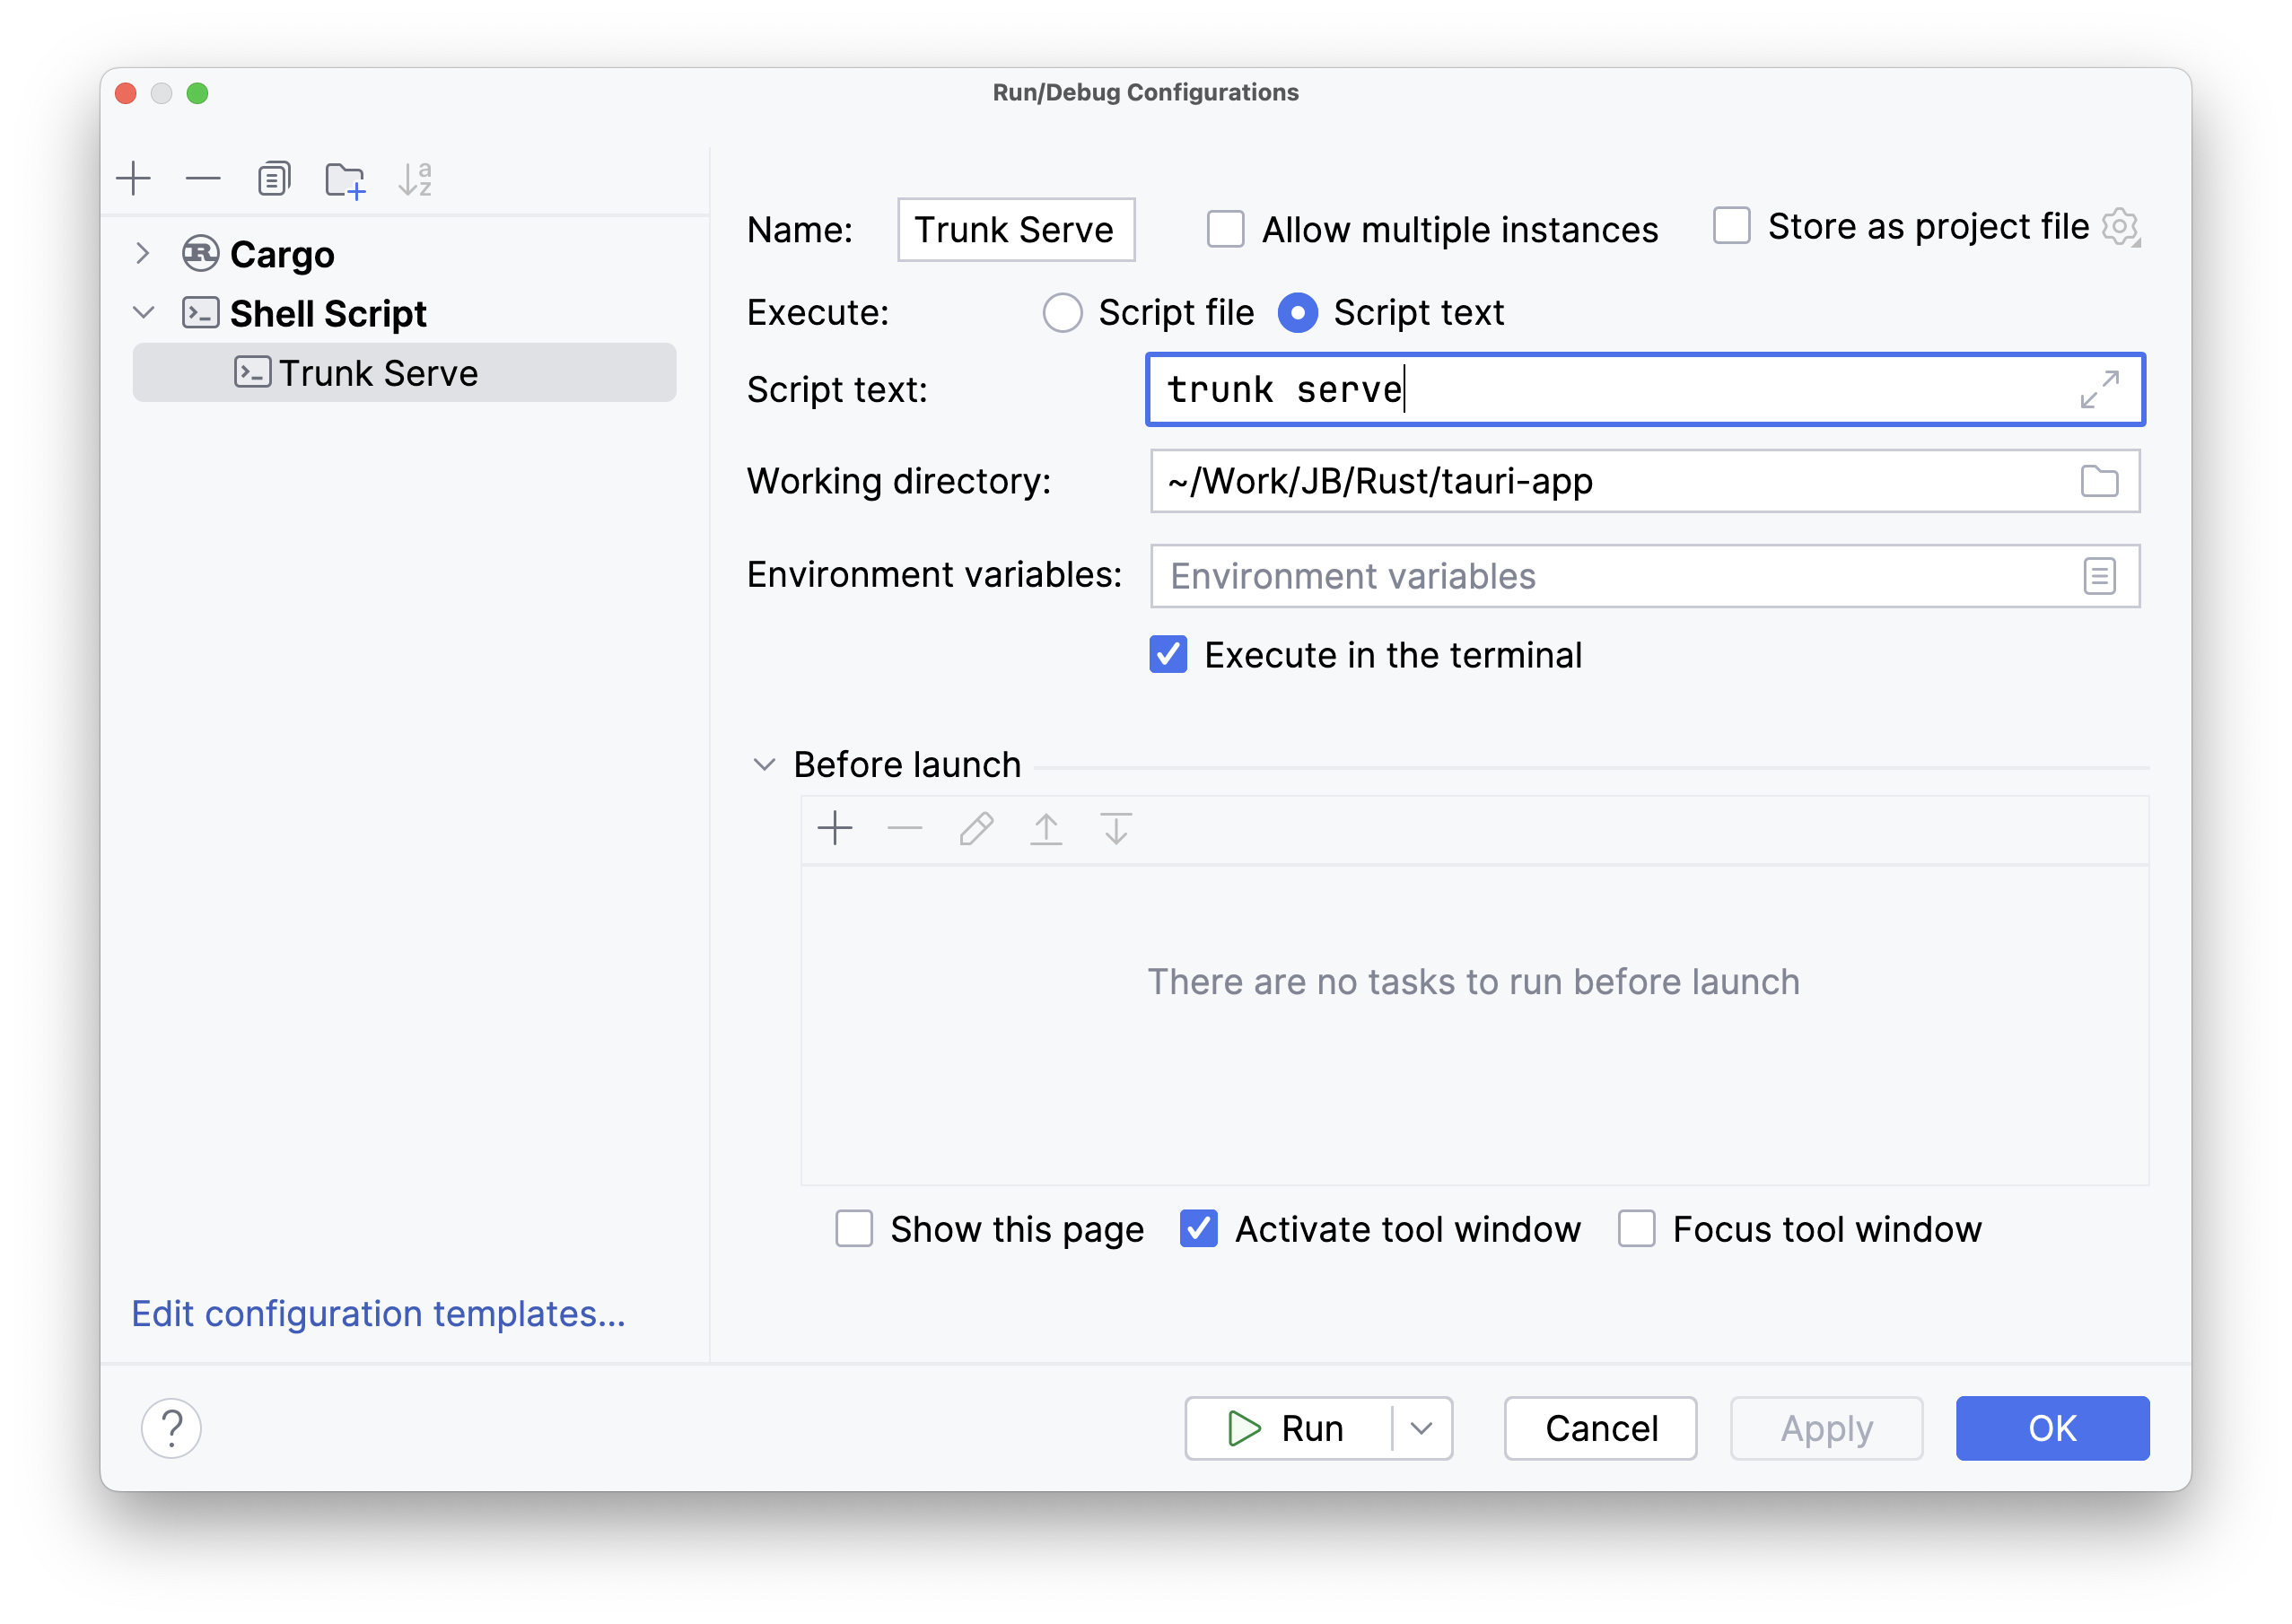Open the environment variables editor
The image size is (2292, 1624).
tap(2098, 577)
